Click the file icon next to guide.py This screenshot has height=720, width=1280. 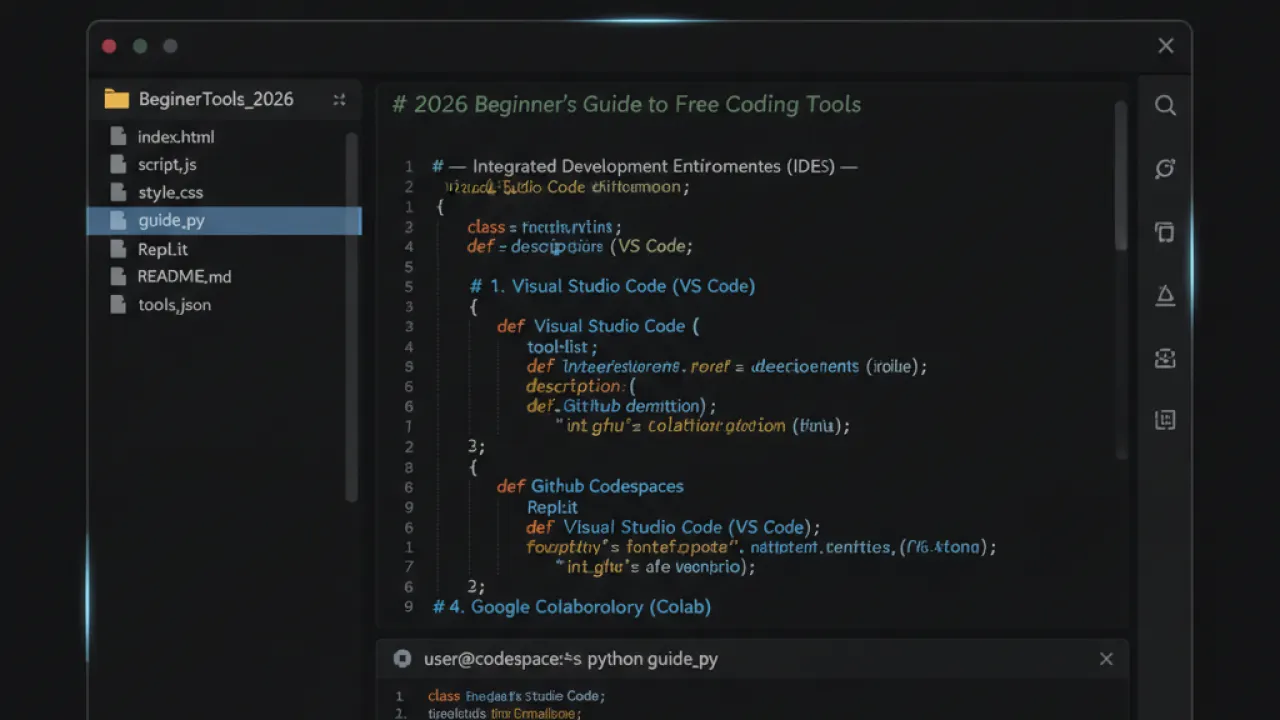[x=118, y=220]
